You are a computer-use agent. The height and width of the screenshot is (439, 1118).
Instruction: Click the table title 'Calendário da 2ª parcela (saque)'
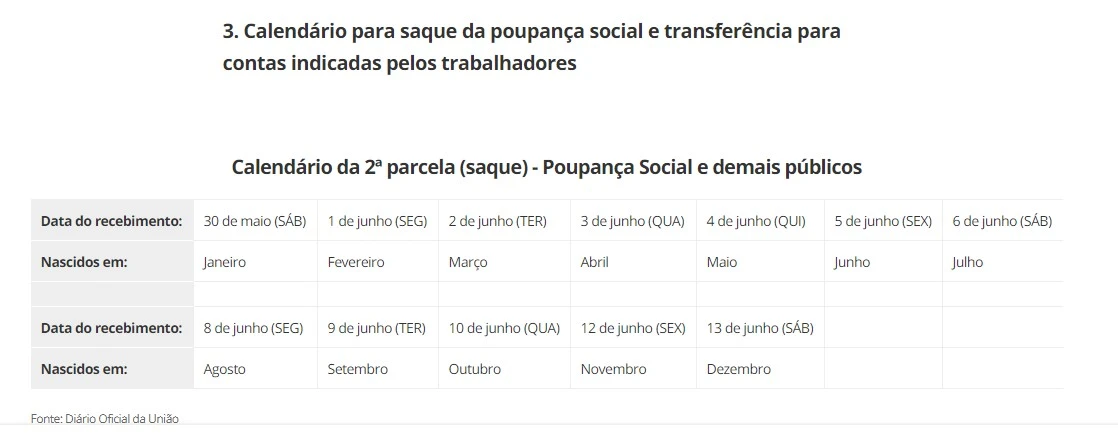tap(546, 167)
